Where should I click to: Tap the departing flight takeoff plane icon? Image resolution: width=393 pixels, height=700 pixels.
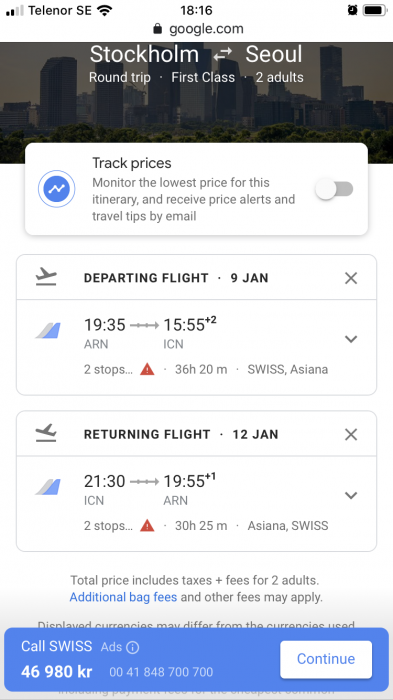[46, 278]
